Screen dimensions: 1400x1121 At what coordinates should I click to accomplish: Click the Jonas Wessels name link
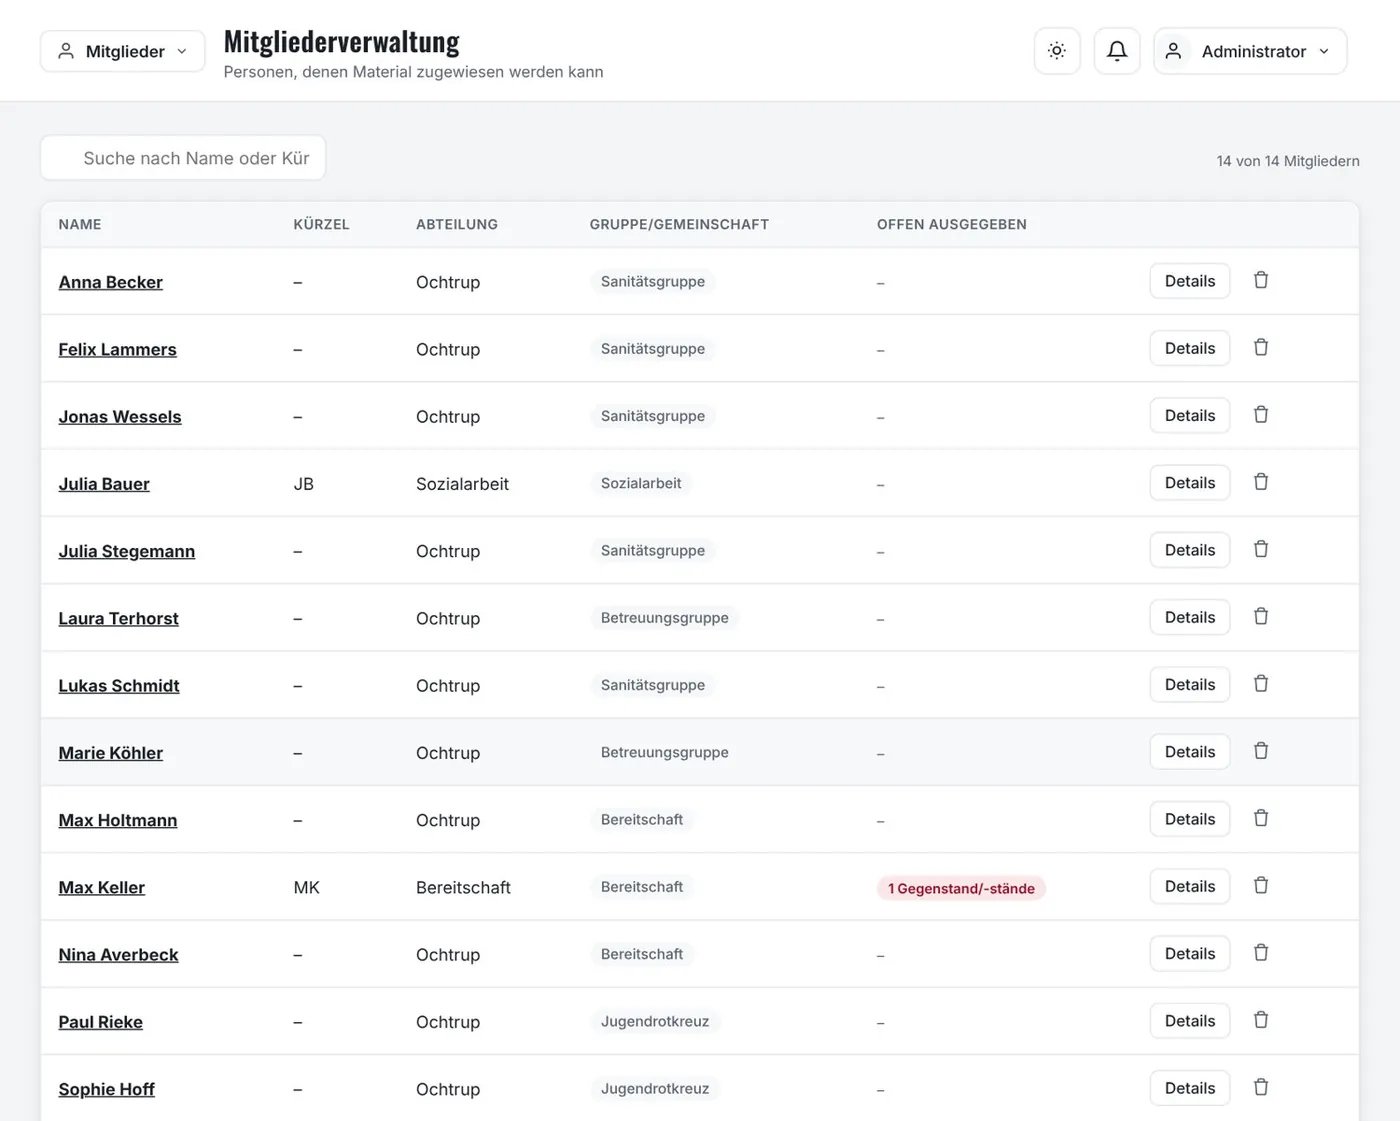[x=120, y=416]
